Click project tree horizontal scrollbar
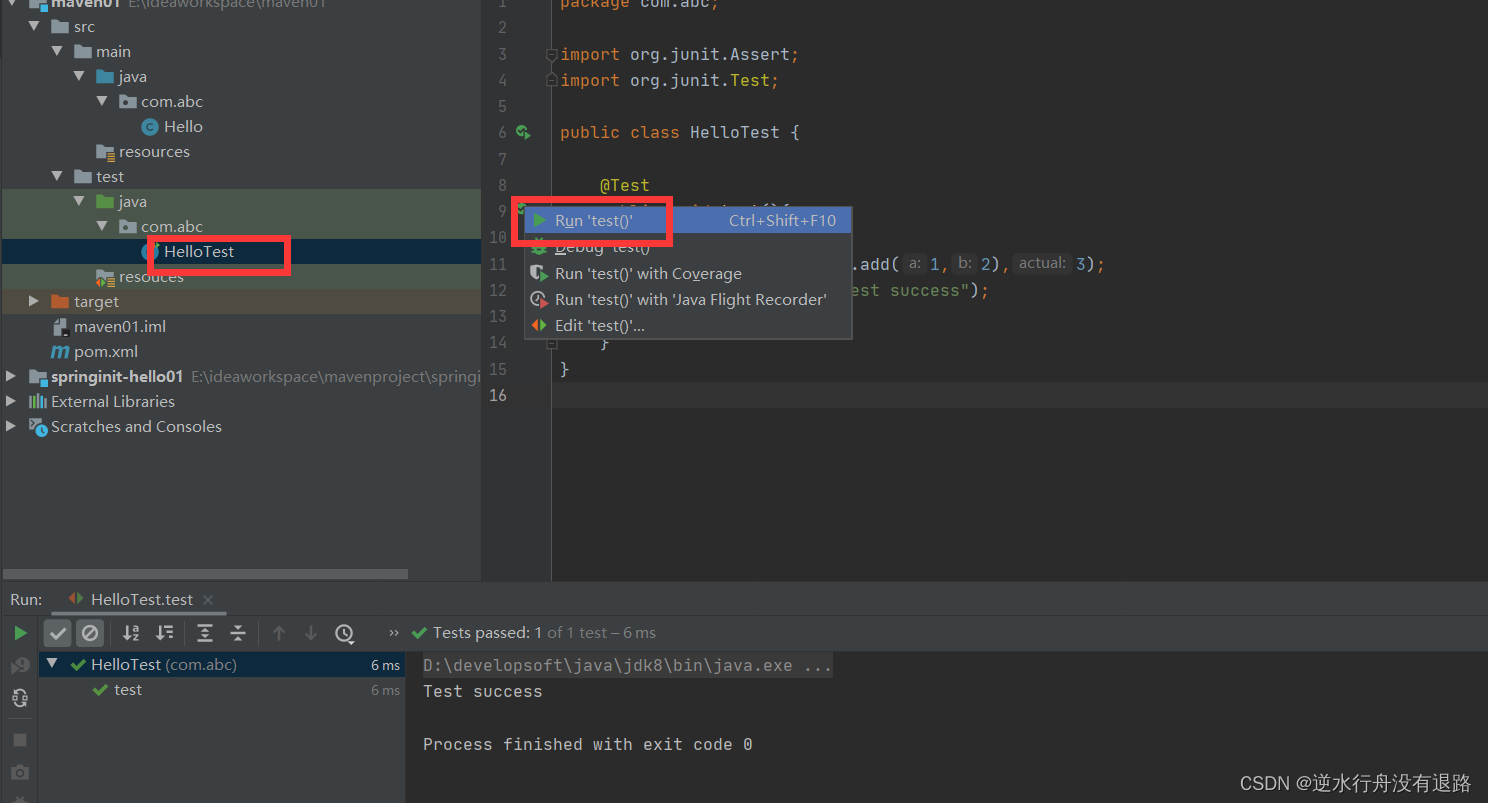1488x803 pixels. 206,574
